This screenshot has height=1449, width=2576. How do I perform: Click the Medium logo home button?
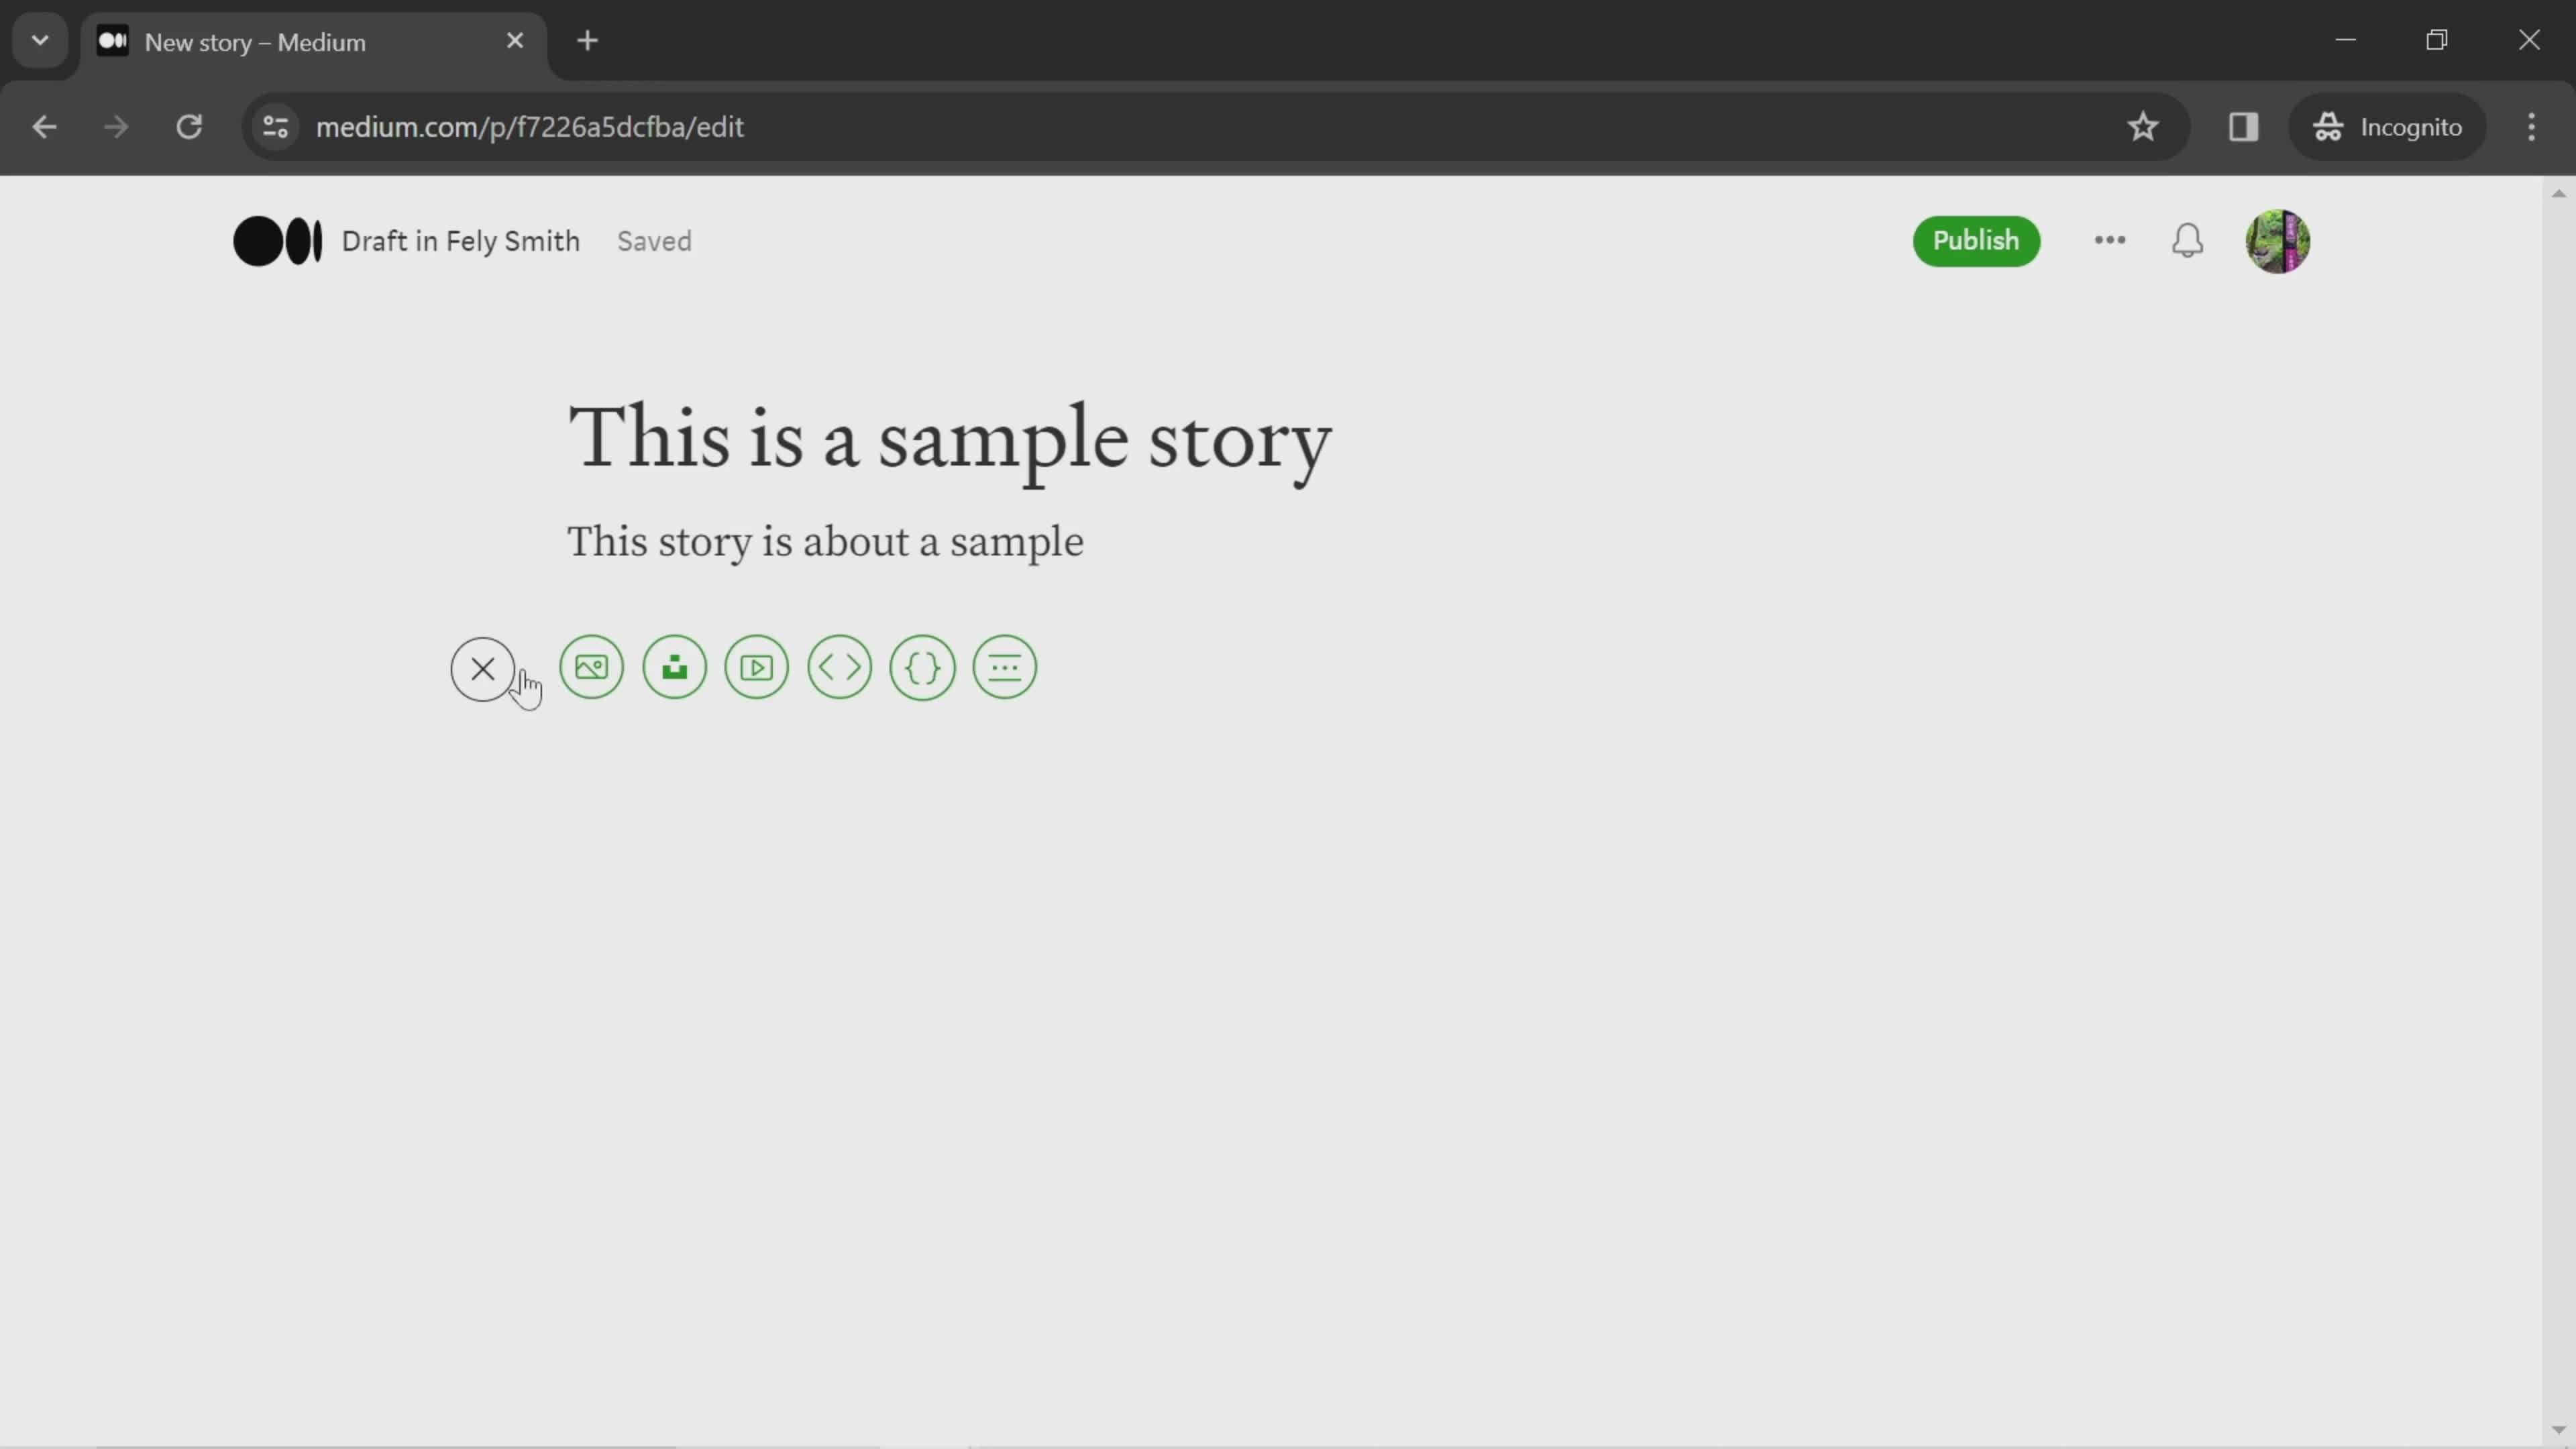(x=278, y=239)
